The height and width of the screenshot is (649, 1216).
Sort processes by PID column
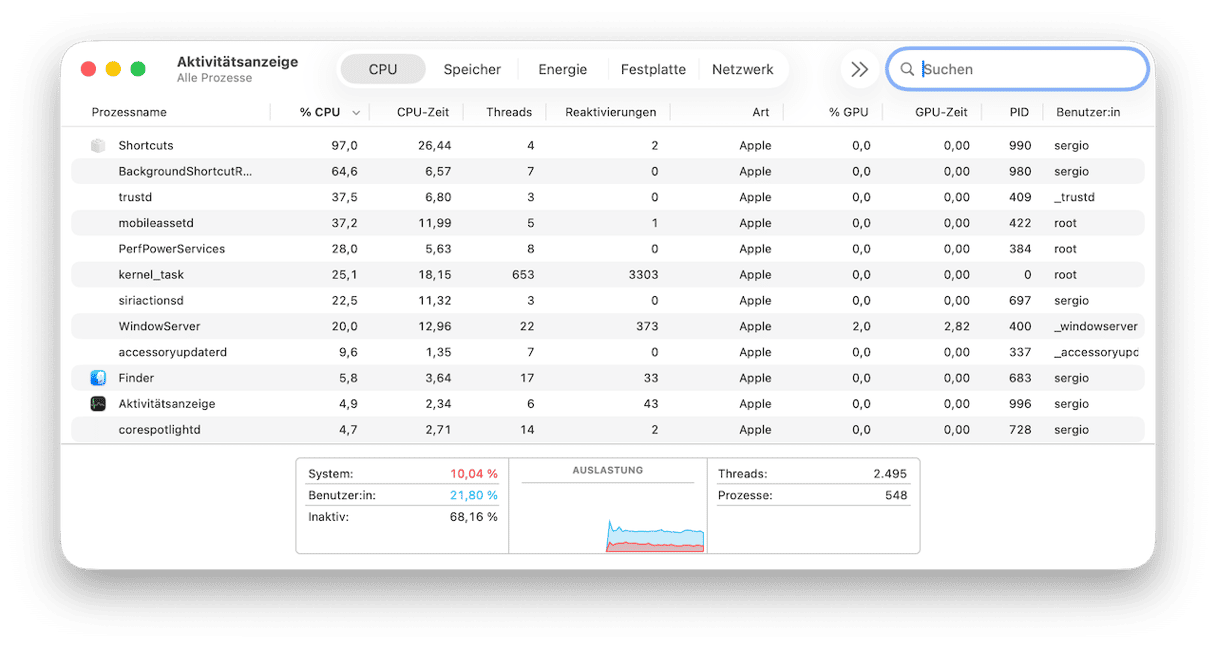(1018, 112)
